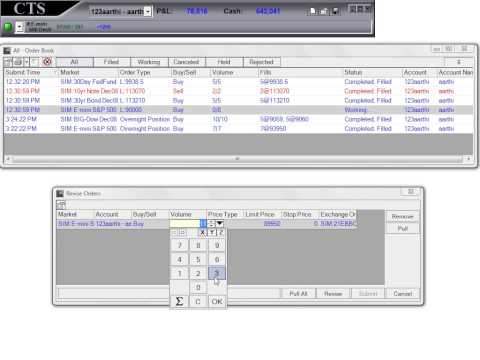Click the Order Book horizontal scrollbar

tap(237, 159)
